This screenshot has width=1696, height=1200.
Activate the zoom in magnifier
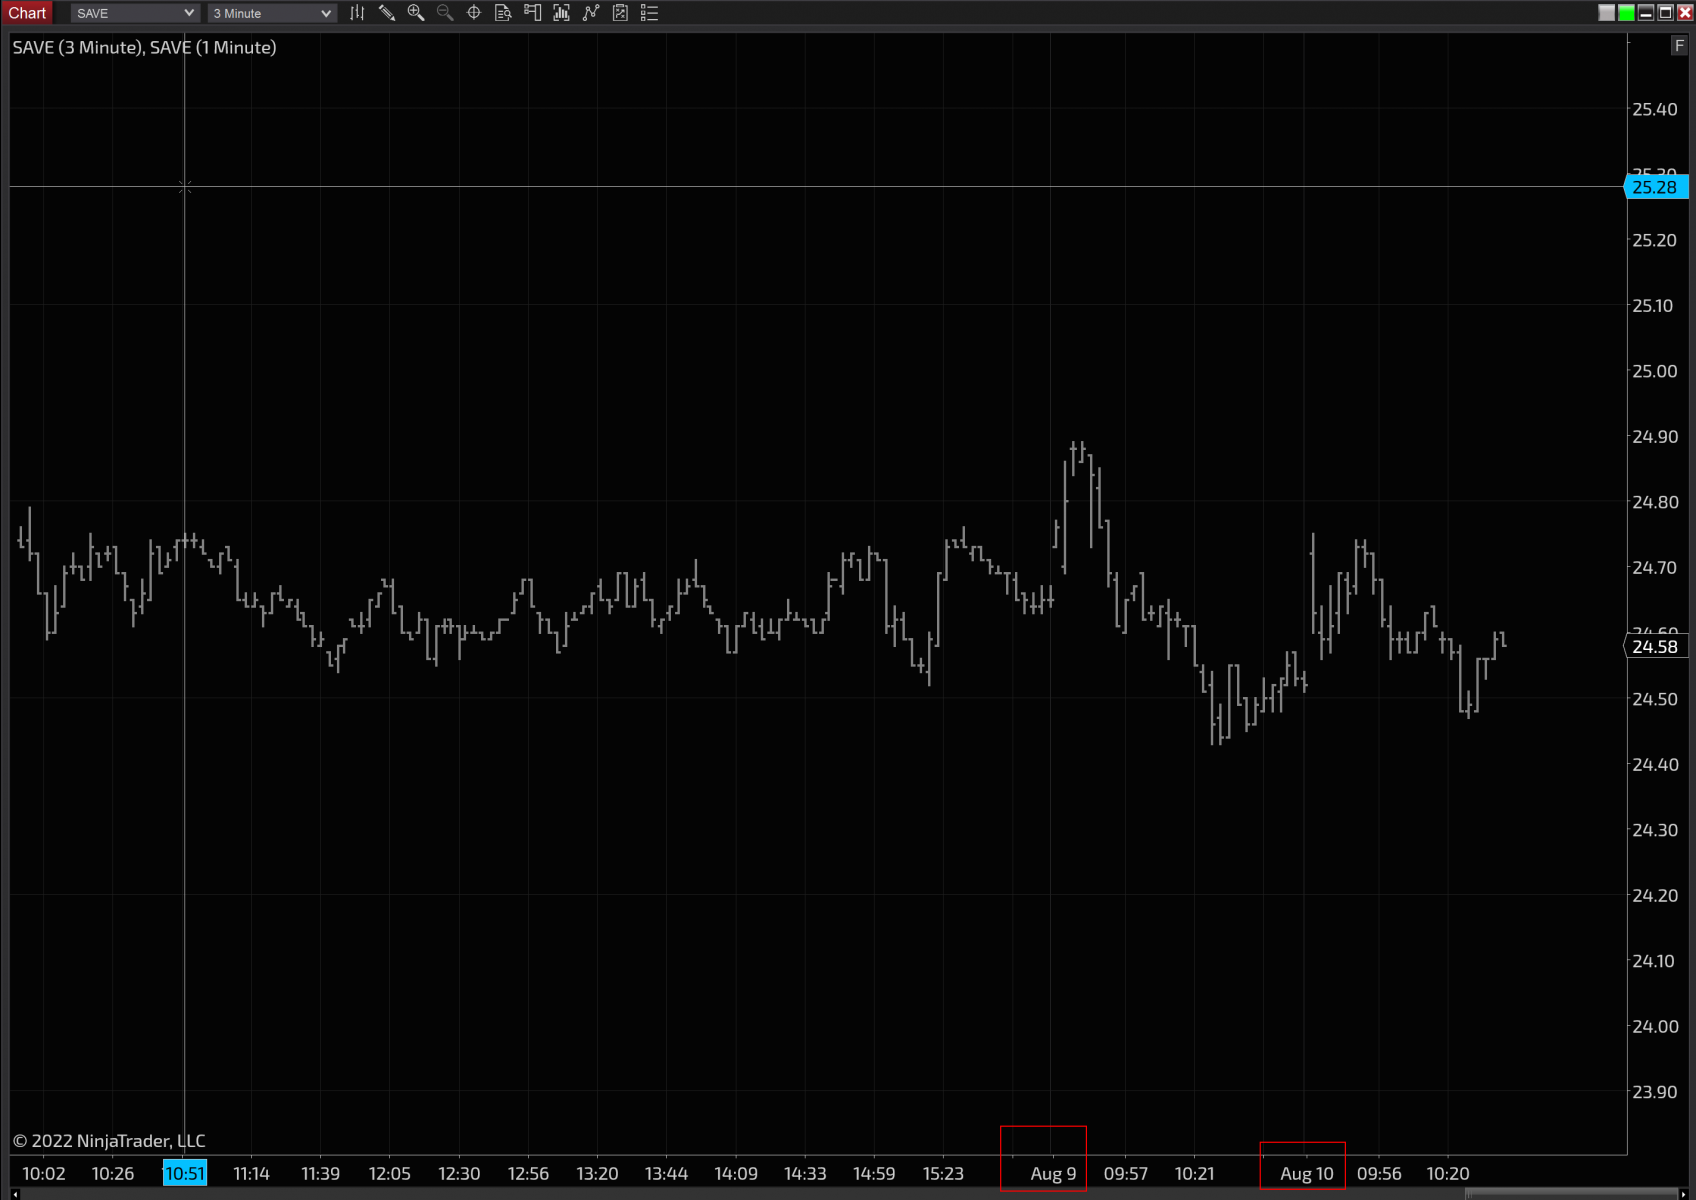[x=416, y=13]
